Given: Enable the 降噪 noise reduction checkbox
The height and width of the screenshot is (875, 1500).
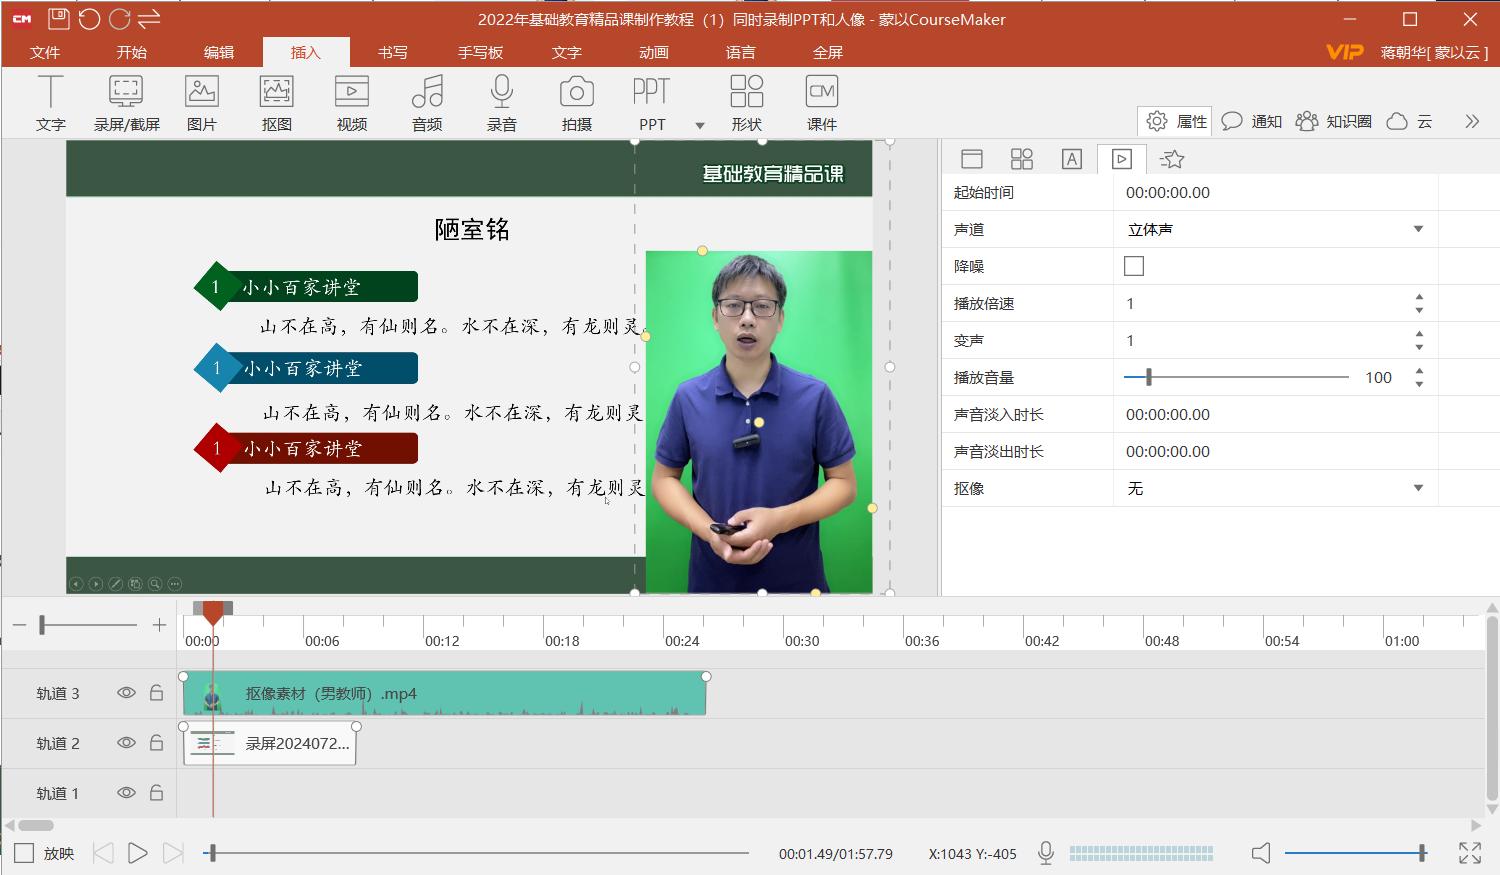Looking at the screenshot, I should pyautogui.click(x=1134, y=266).
